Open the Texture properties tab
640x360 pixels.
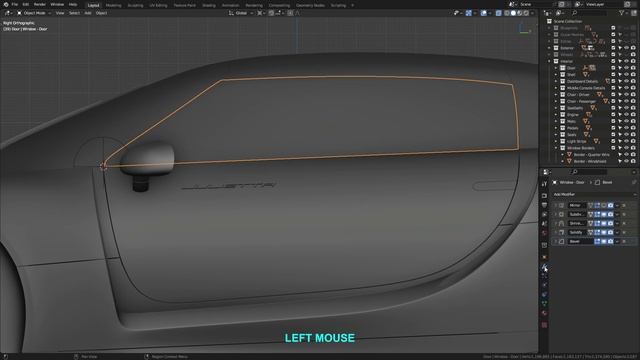pos(544,325)
